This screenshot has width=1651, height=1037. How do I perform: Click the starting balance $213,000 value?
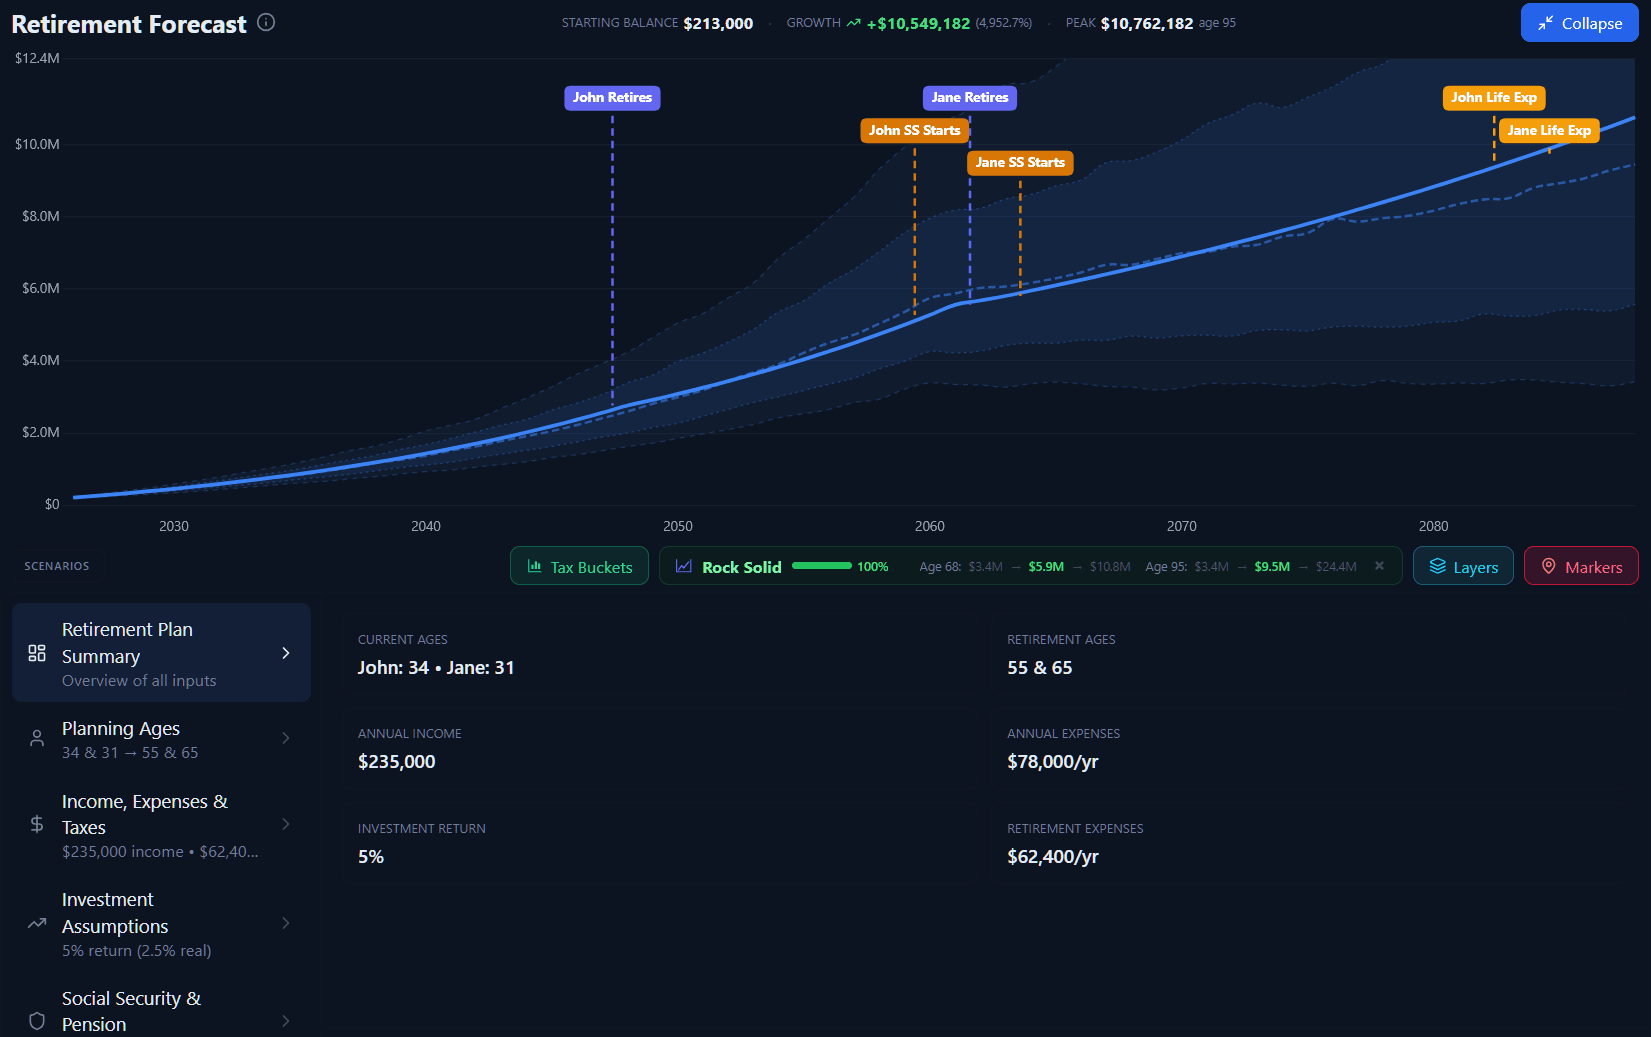(718, 23)
